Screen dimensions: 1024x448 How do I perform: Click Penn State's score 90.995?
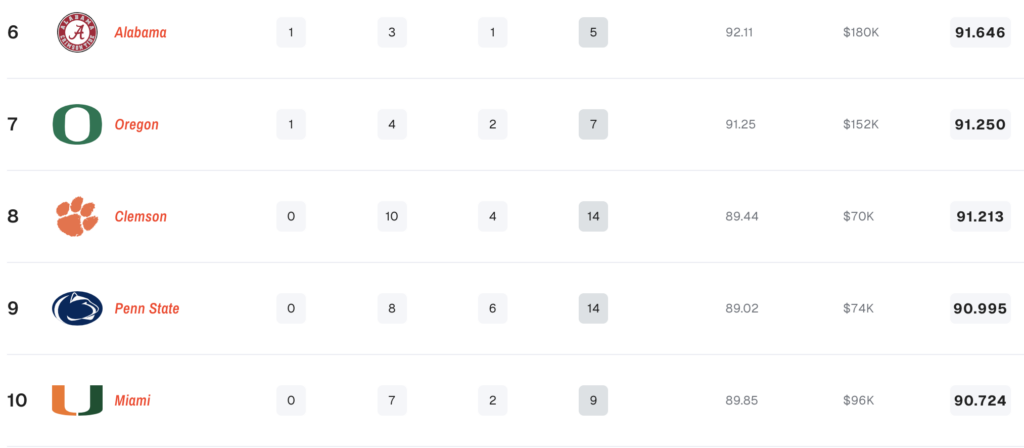point(980,309)
